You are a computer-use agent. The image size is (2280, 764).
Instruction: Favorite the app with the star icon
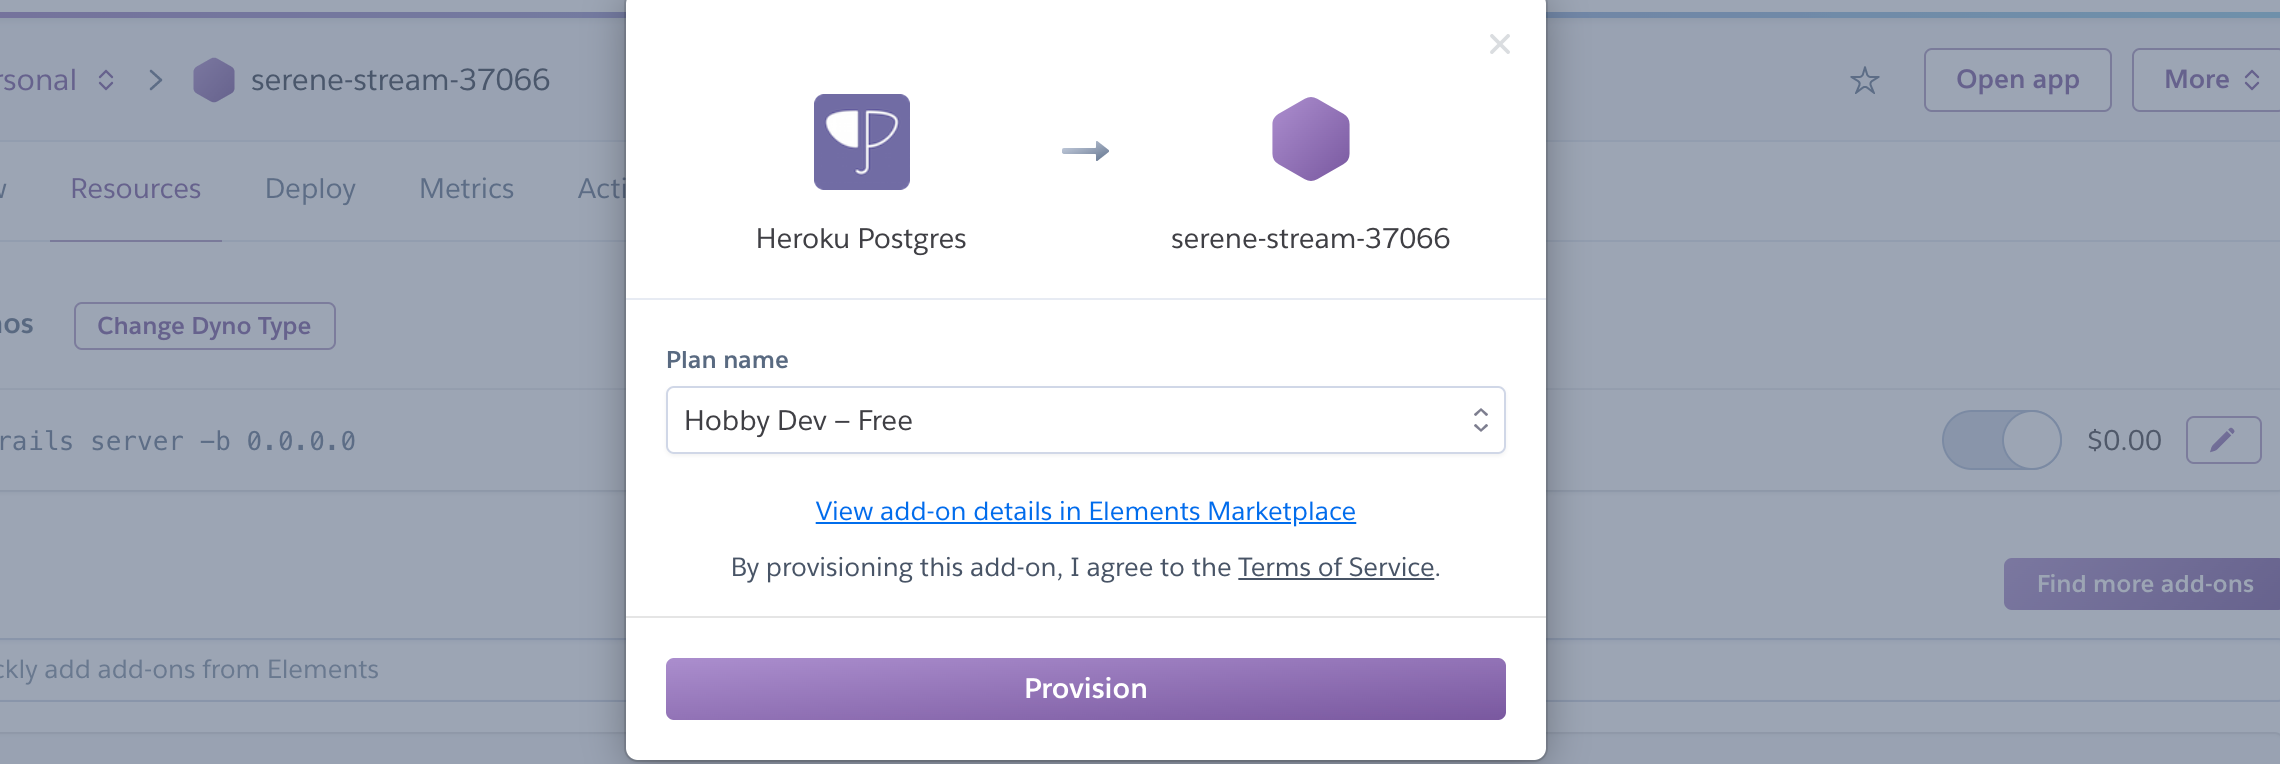click(1864, 80)
